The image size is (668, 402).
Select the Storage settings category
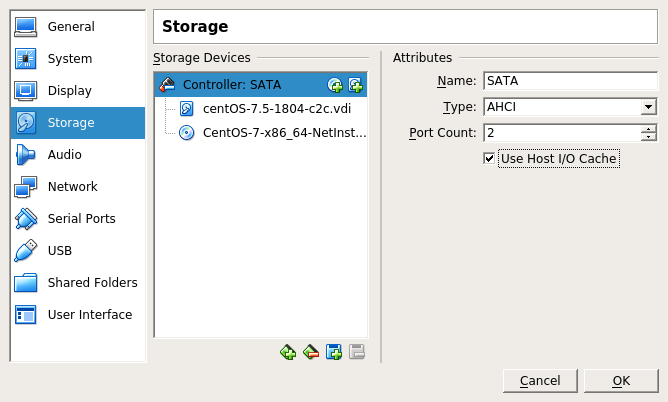point(78,123)
